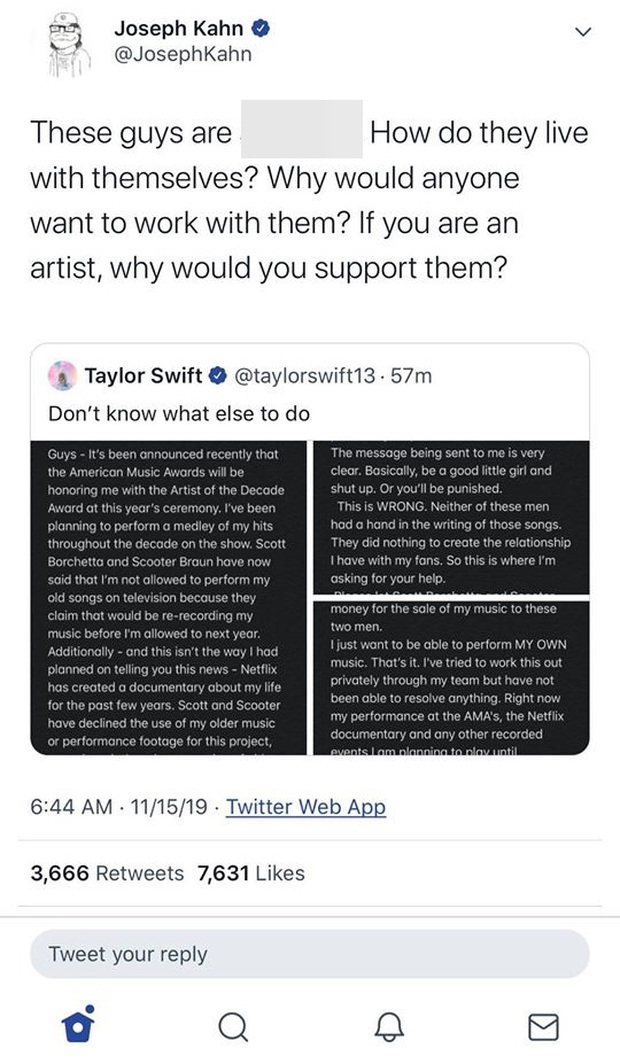Image resolution: width=620 pixels, height=1064 pixels.
Task: Open the Search tab magnifier icon
Action: (233, 1027)
